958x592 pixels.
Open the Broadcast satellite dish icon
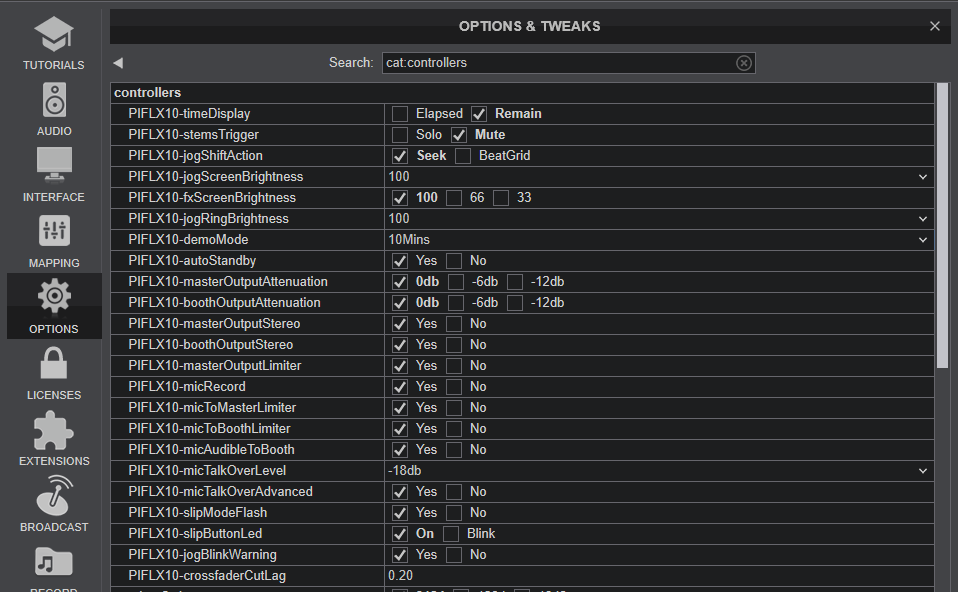click(x=54, y=496)
